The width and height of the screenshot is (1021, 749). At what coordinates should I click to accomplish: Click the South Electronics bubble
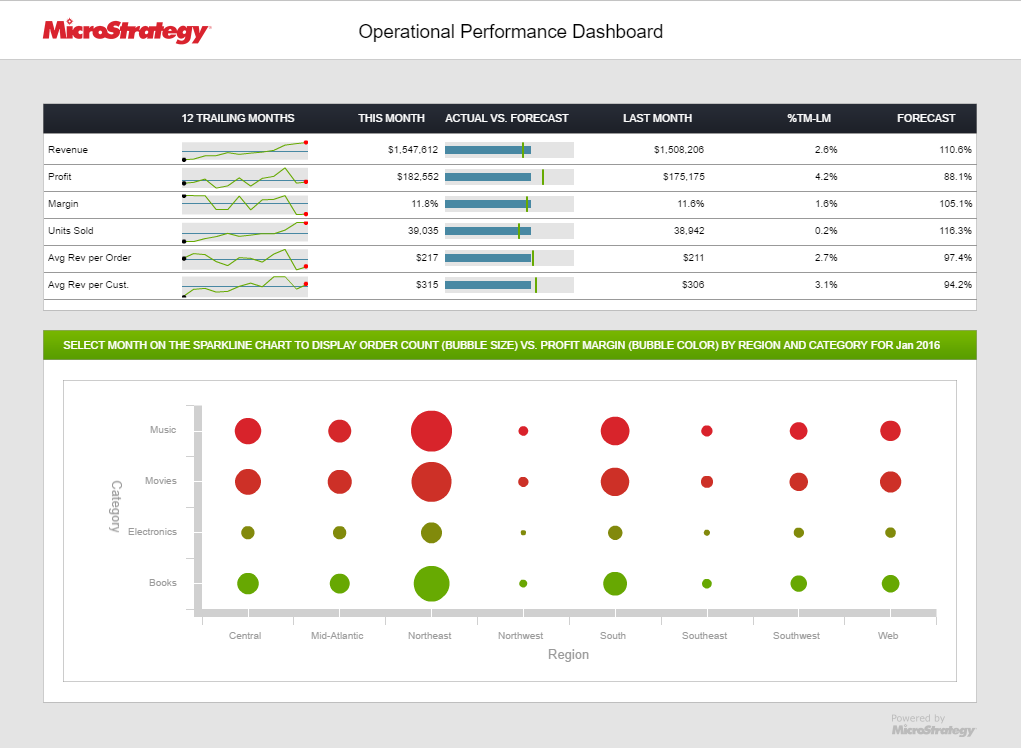(x=615, y=533)
